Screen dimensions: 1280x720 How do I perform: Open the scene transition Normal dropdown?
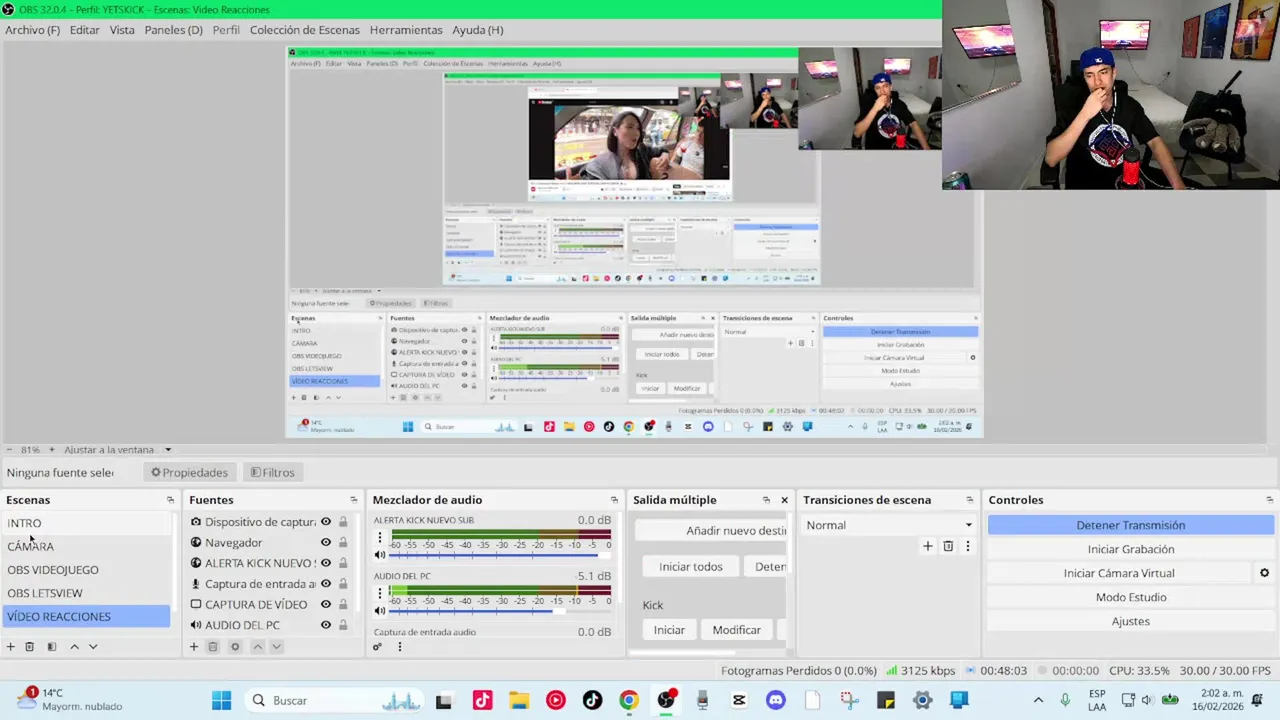889,525
